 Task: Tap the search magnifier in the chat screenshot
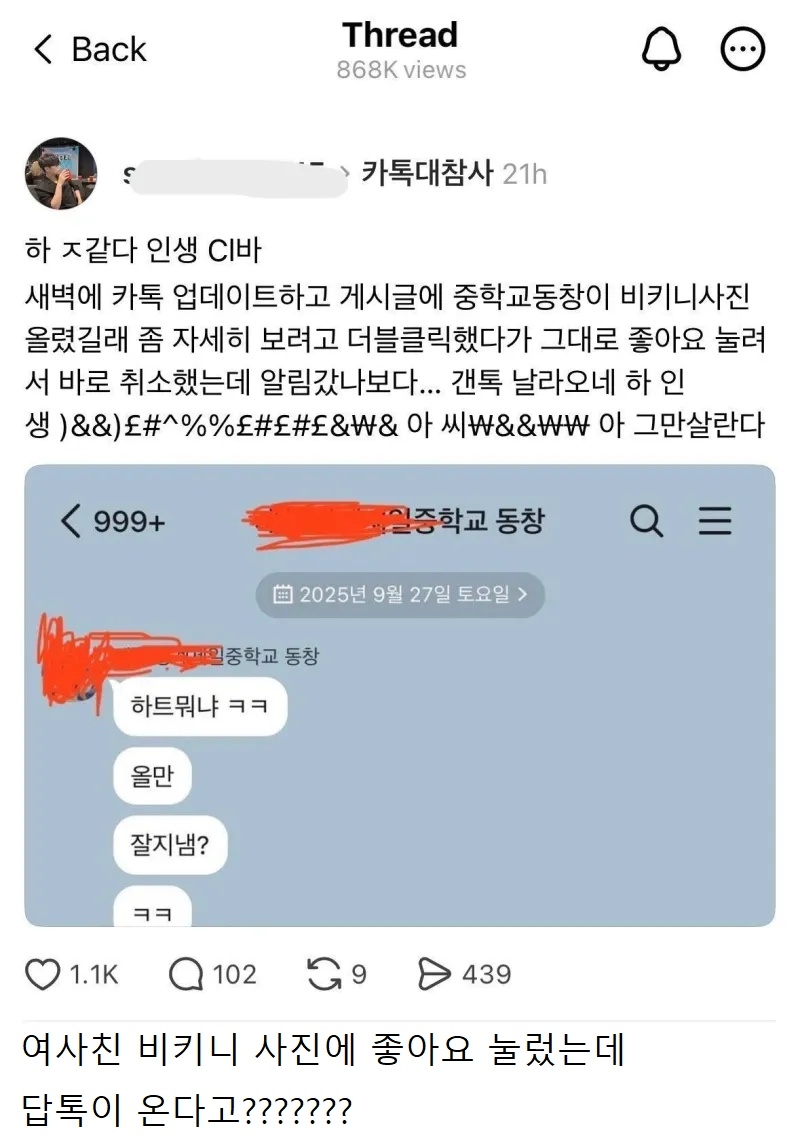[x=646, y=521]
